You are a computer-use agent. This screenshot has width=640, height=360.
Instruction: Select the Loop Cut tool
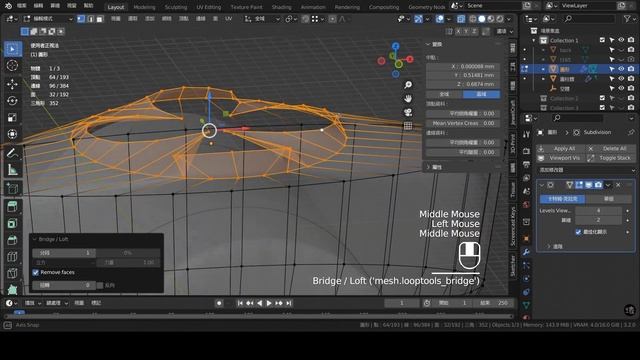[x=12, y=257]
